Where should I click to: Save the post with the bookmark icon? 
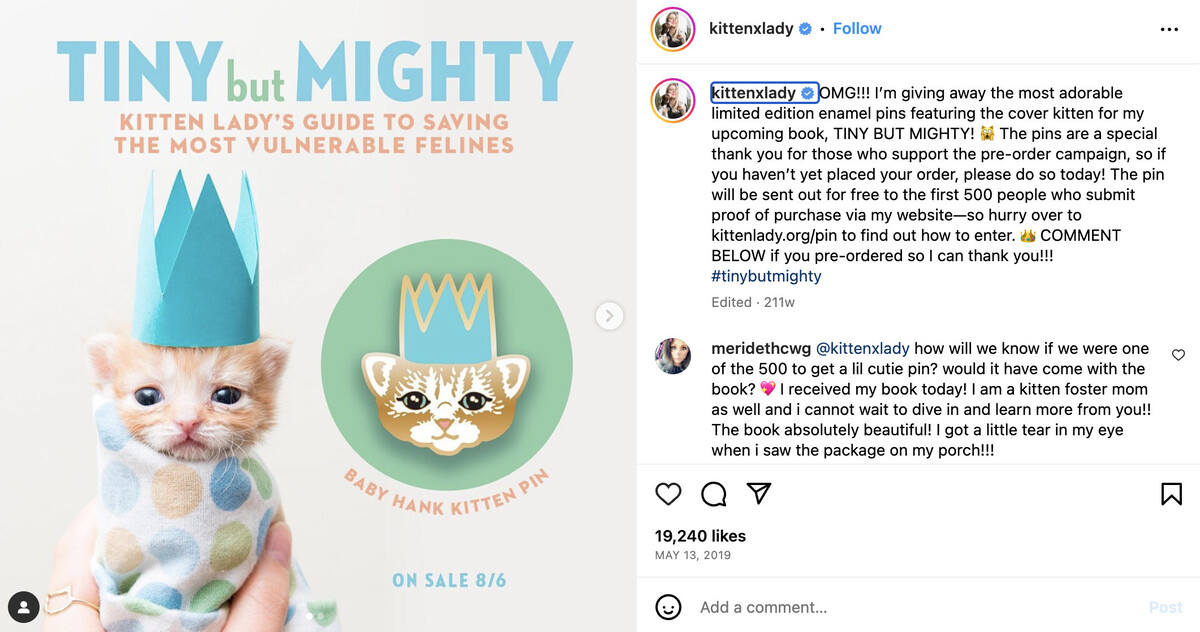click(x=1171, y=494)
